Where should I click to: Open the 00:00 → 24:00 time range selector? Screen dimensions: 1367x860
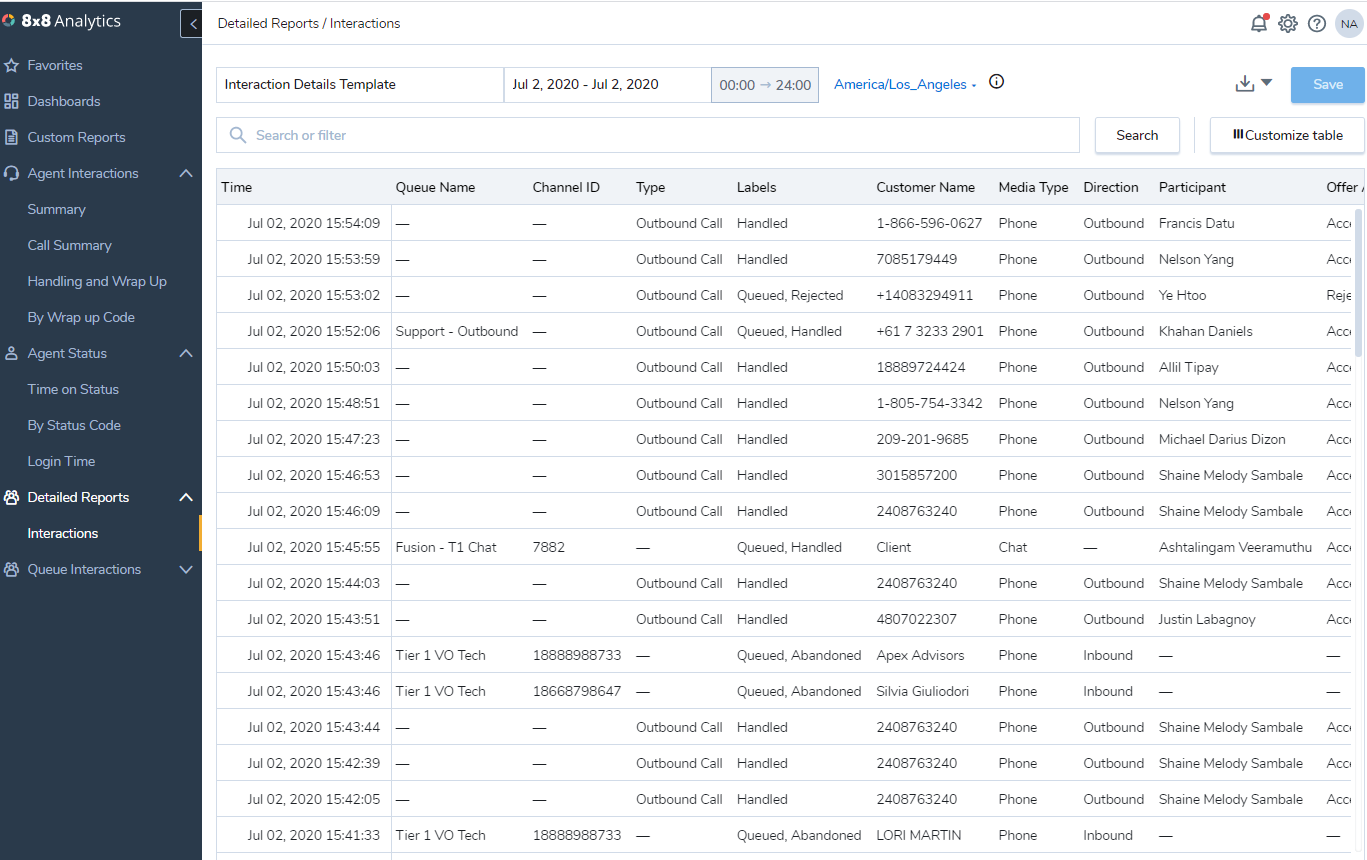coord(765,85)
